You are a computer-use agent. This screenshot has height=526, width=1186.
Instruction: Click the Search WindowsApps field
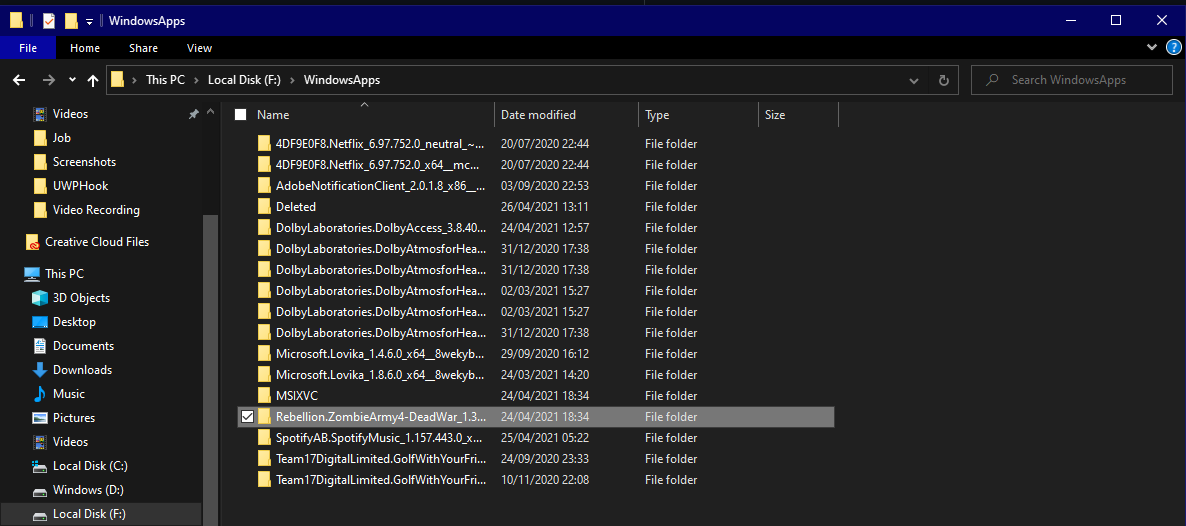[x=1072, y=79]
